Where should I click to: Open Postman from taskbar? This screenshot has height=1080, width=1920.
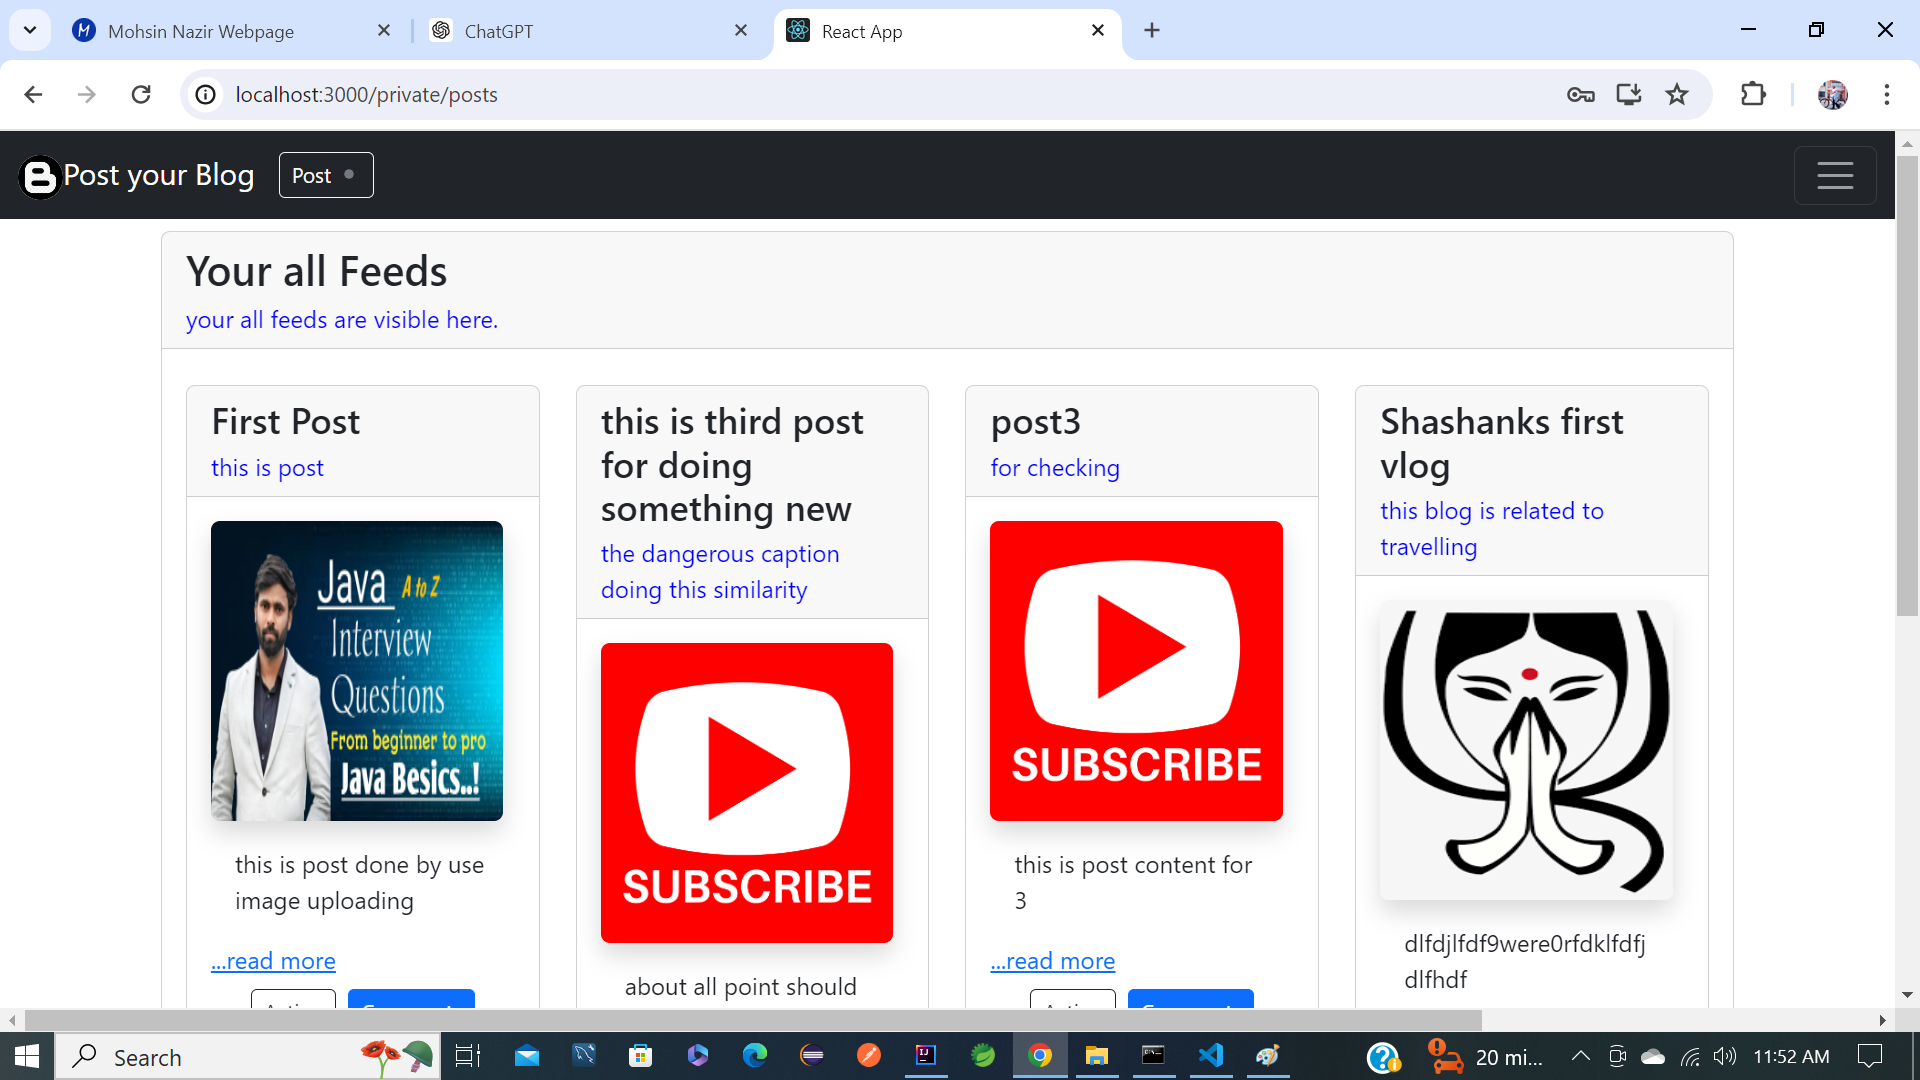(x=869, y=1056)
